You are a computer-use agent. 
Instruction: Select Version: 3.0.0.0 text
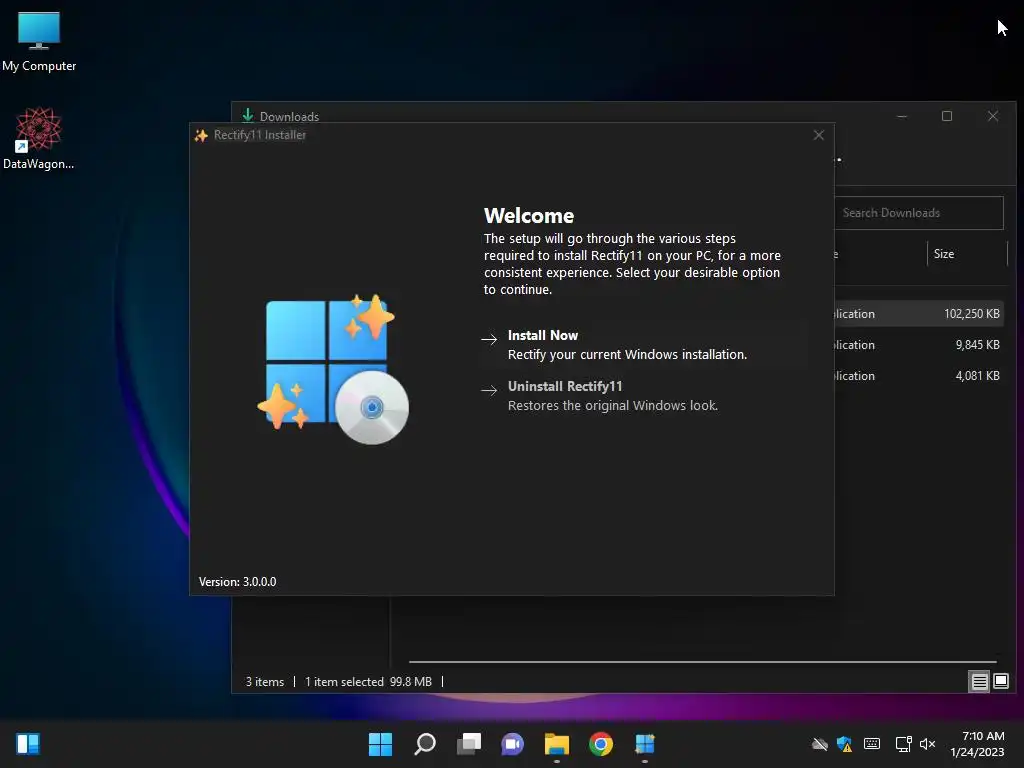point(238,582)
